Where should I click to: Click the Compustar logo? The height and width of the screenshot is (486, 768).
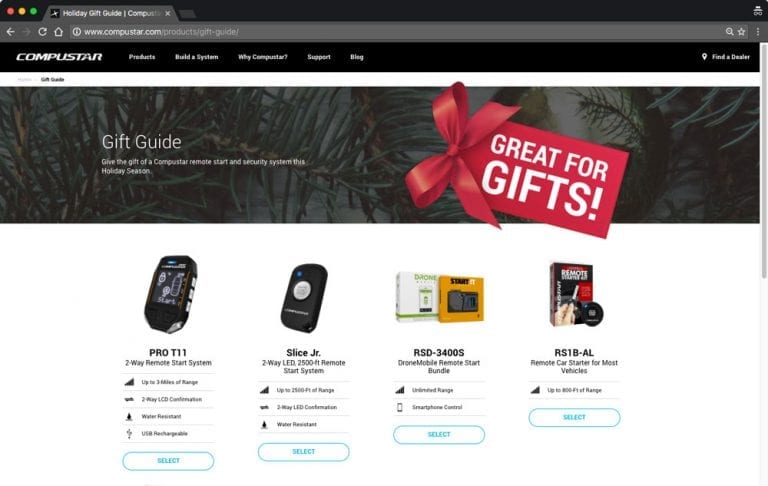click(59, 57)
